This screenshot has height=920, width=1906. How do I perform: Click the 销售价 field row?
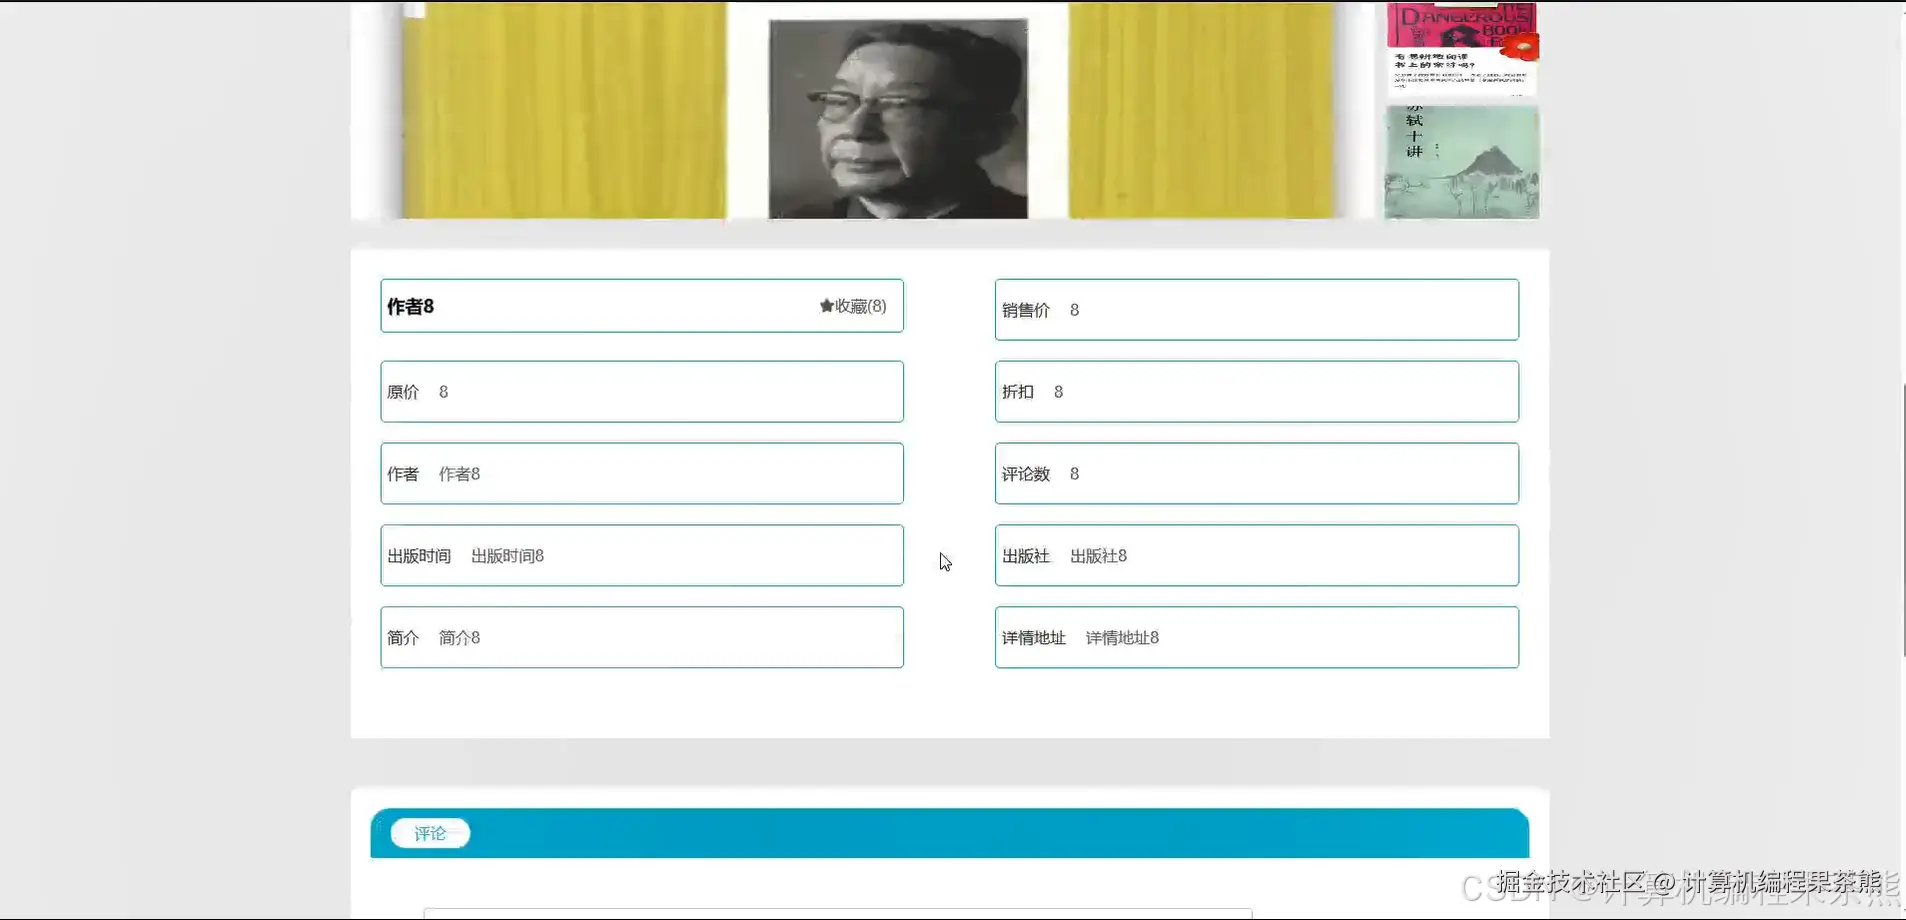click(1257, 310)
